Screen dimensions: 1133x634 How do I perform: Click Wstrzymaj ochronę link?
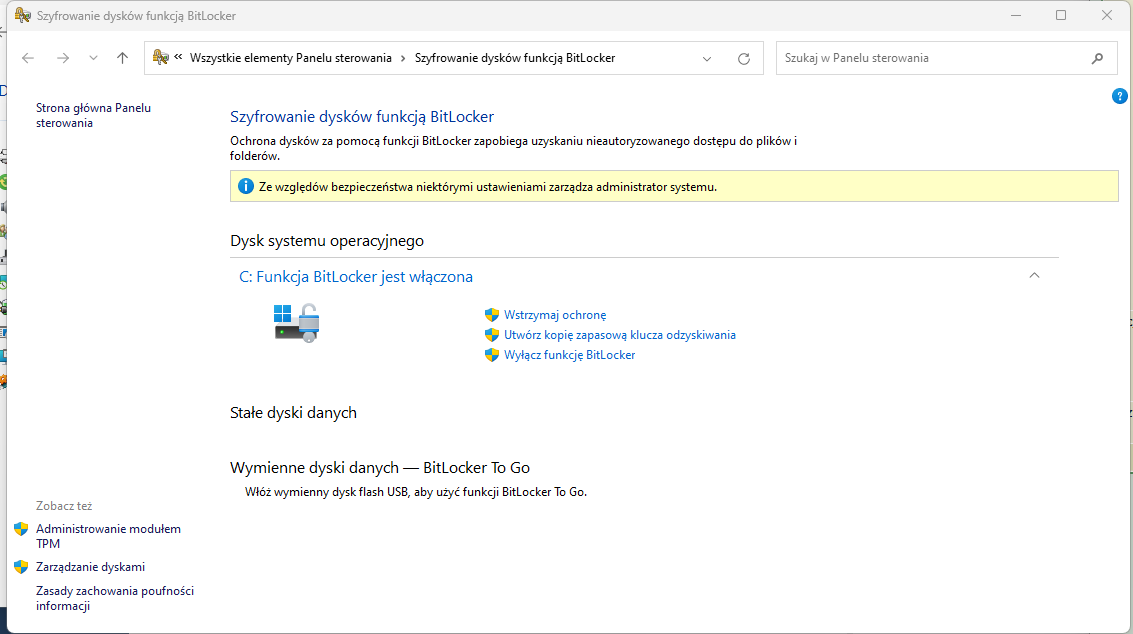555,315
